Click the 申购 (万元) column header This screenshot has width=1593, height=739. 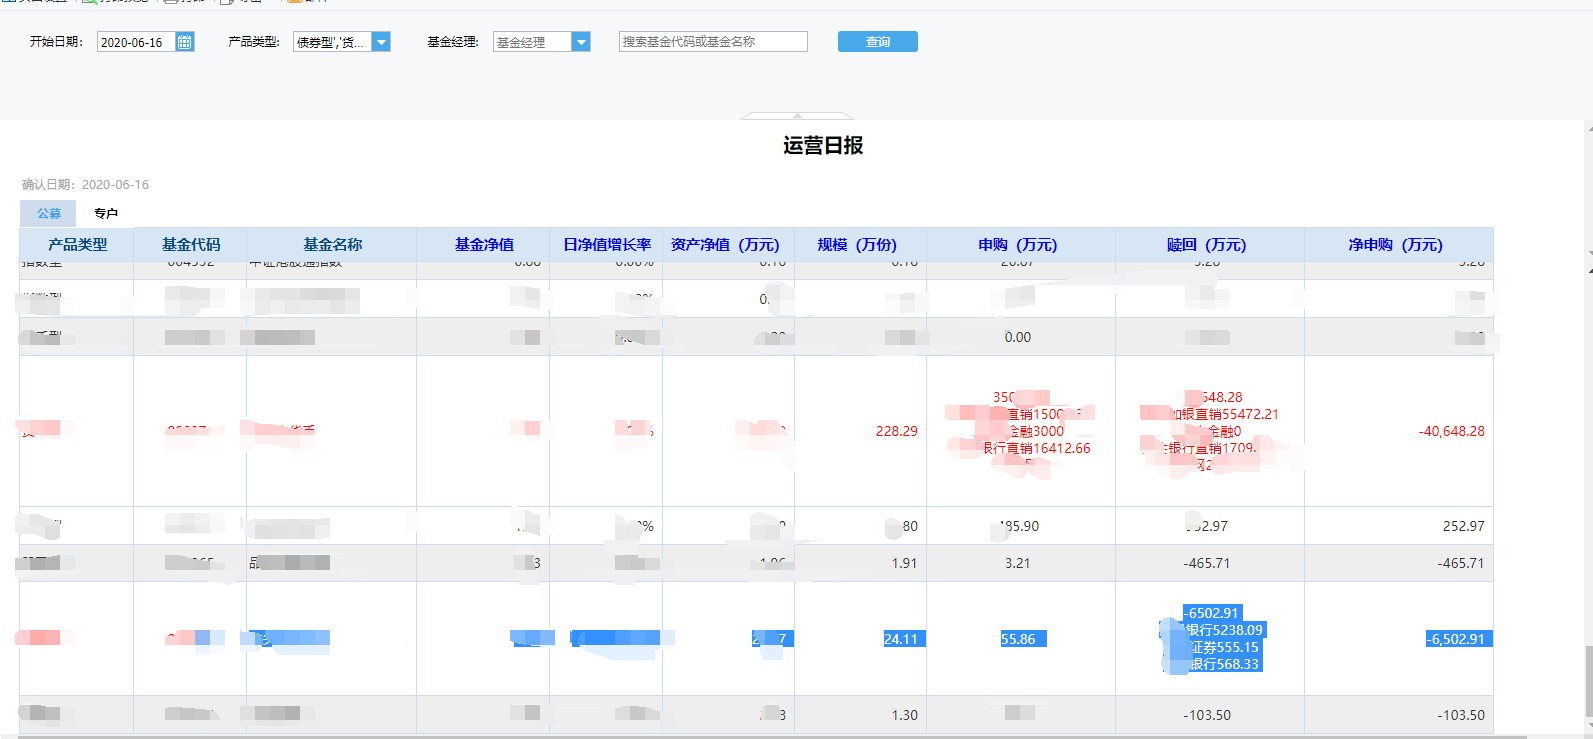pos(1020,245)
